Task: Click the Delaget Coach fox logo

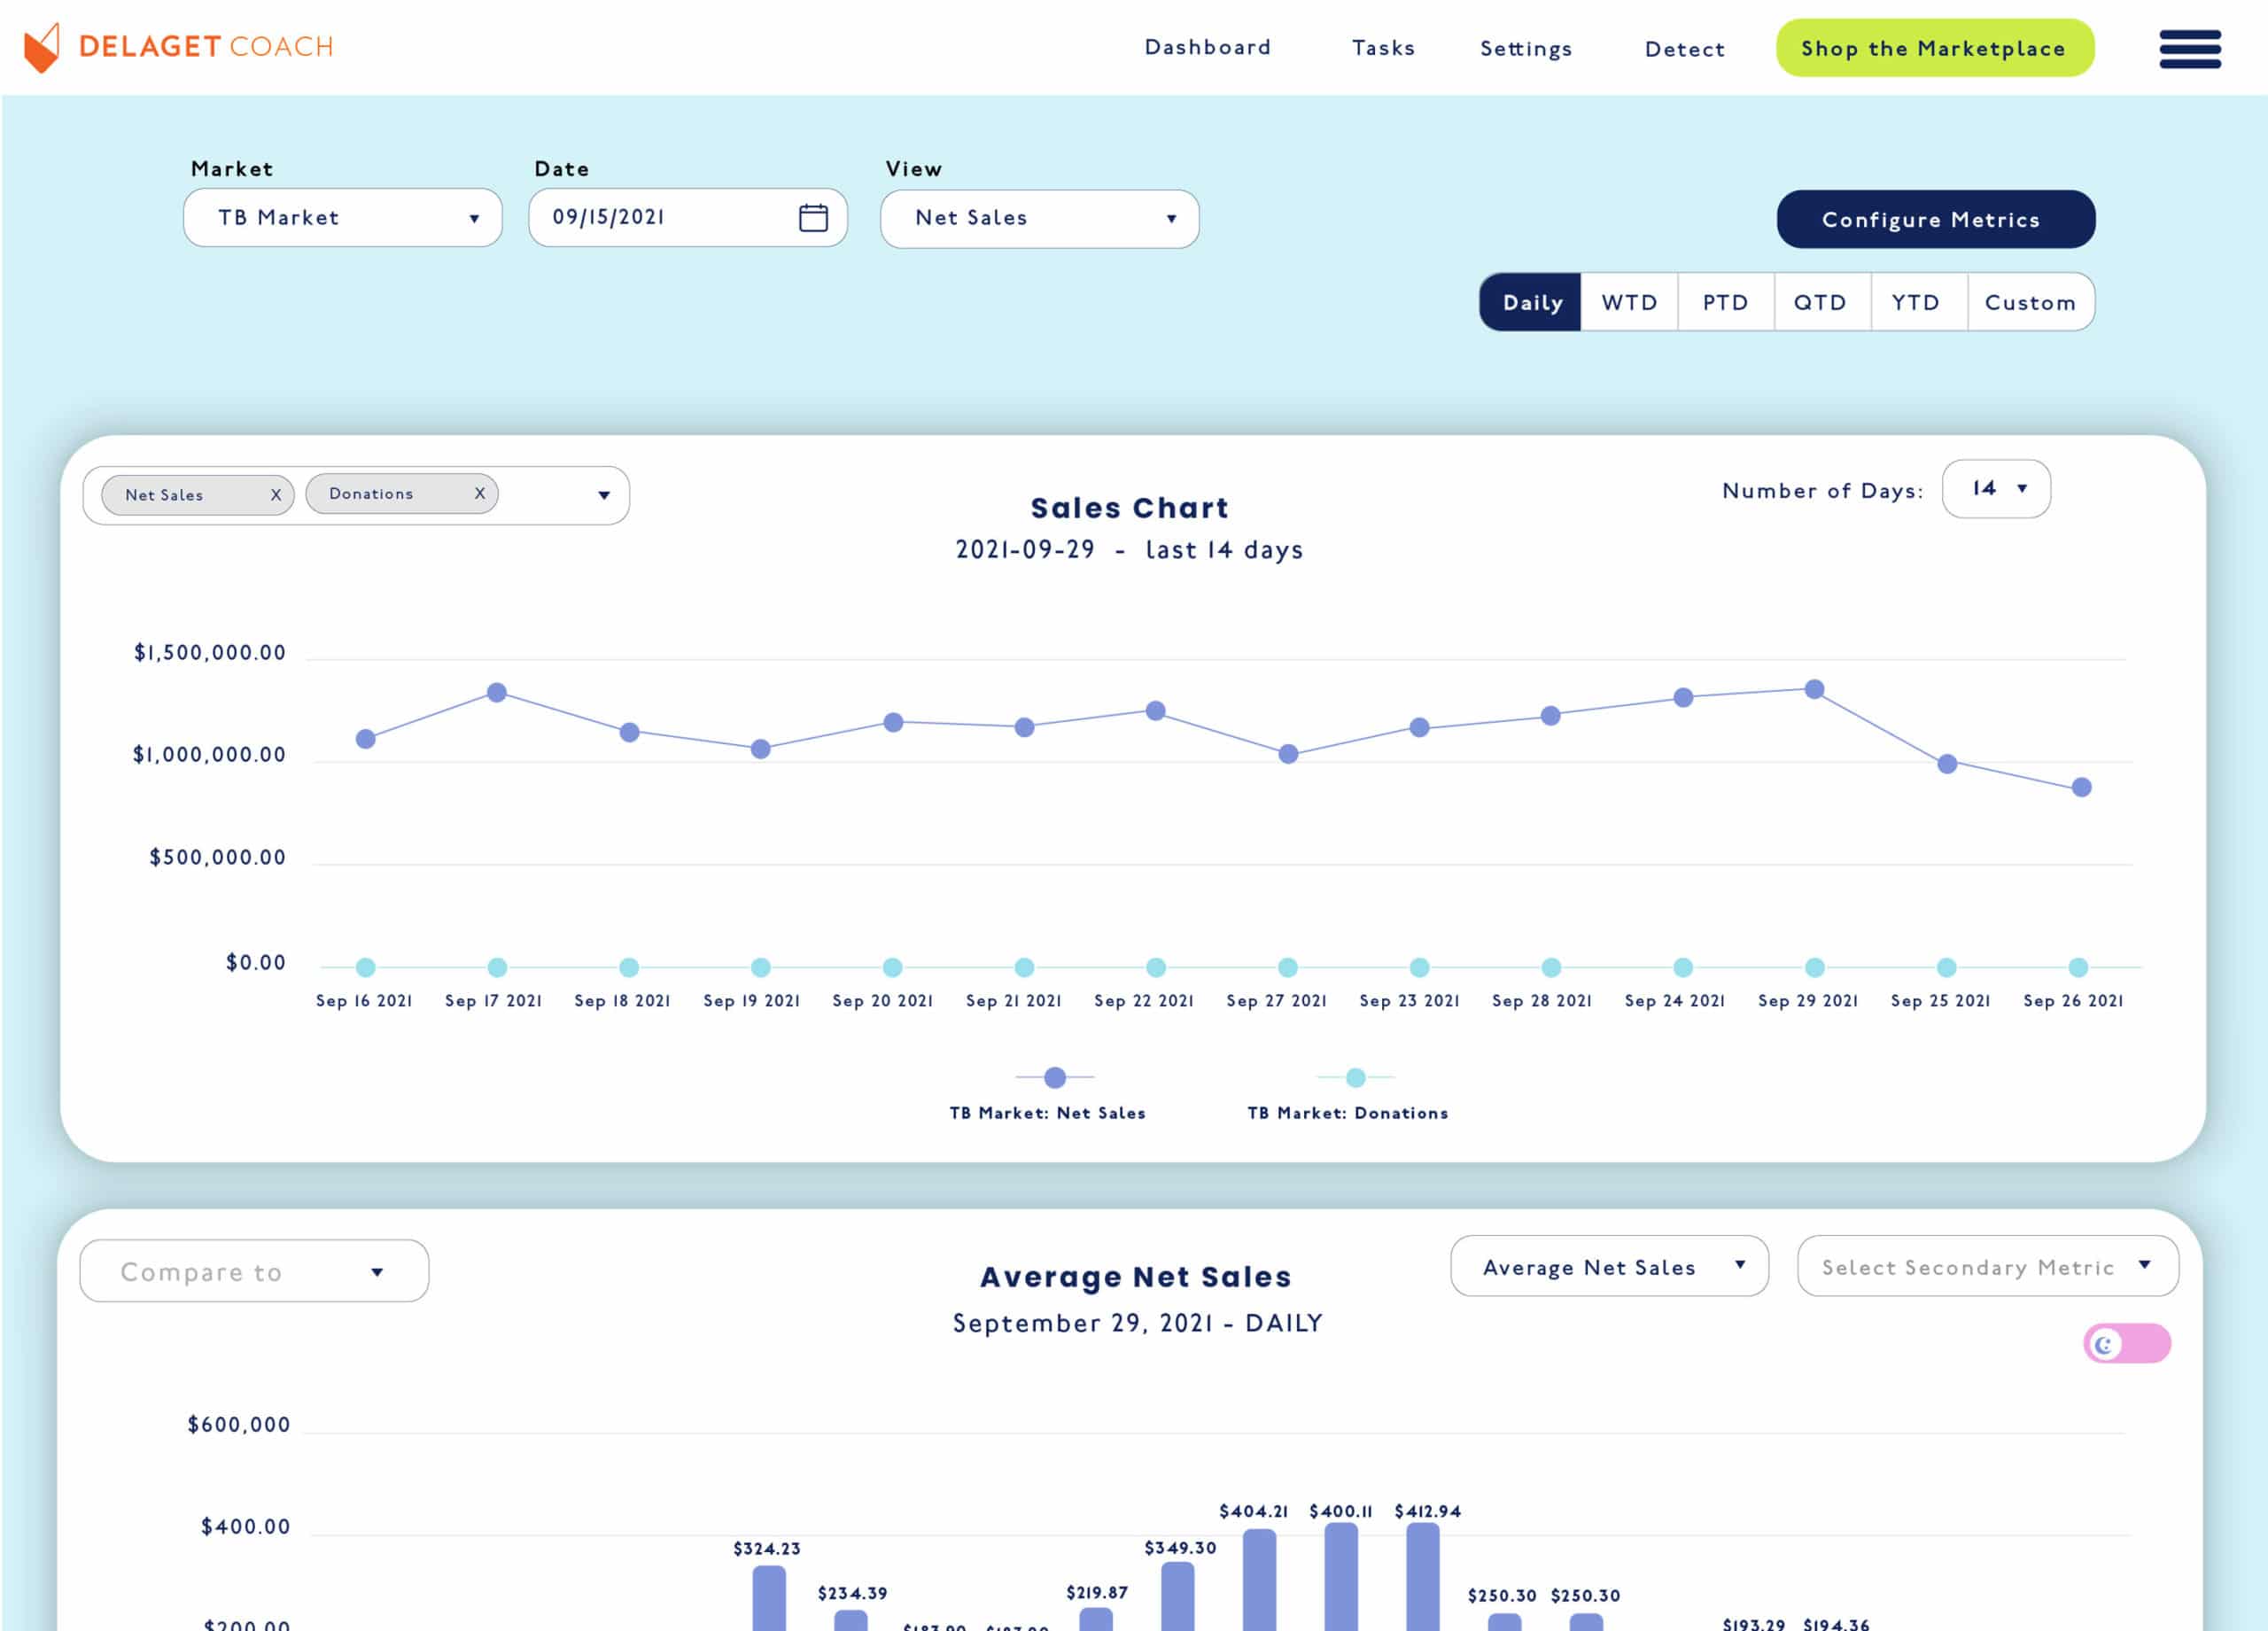Action: 42,47
